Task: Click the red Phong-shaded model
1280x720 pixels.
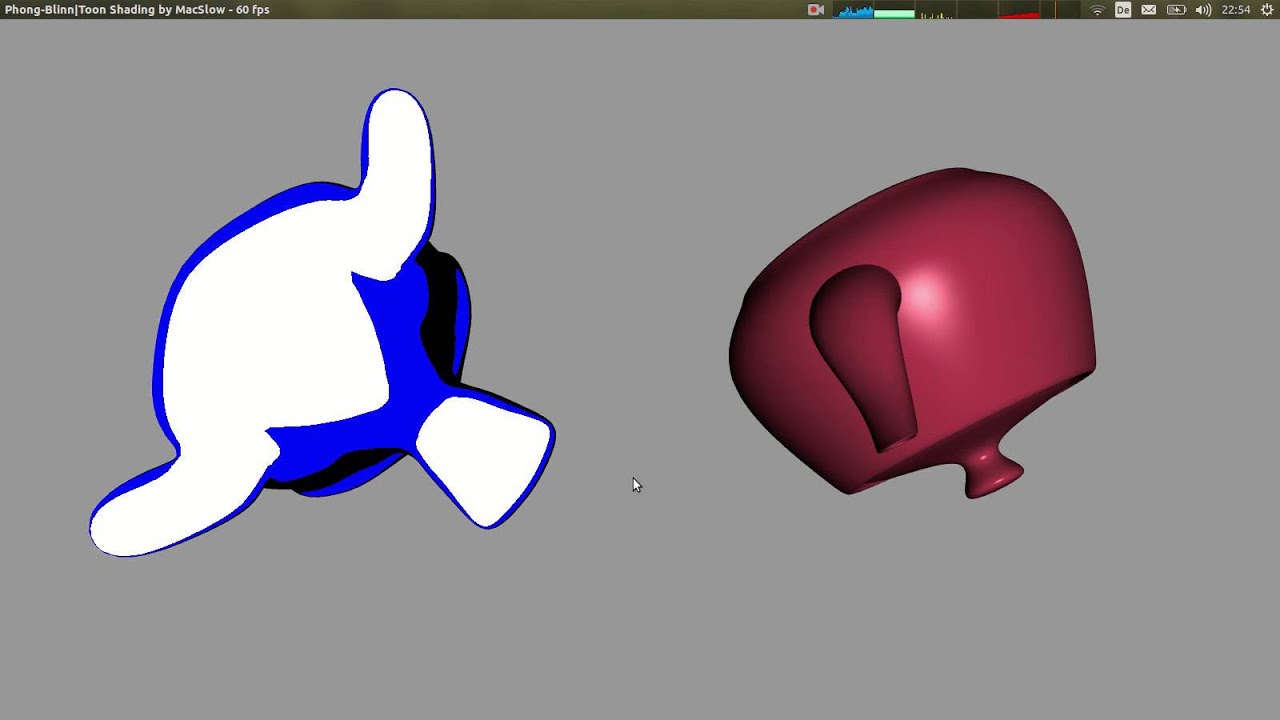Action: point(912,333)
